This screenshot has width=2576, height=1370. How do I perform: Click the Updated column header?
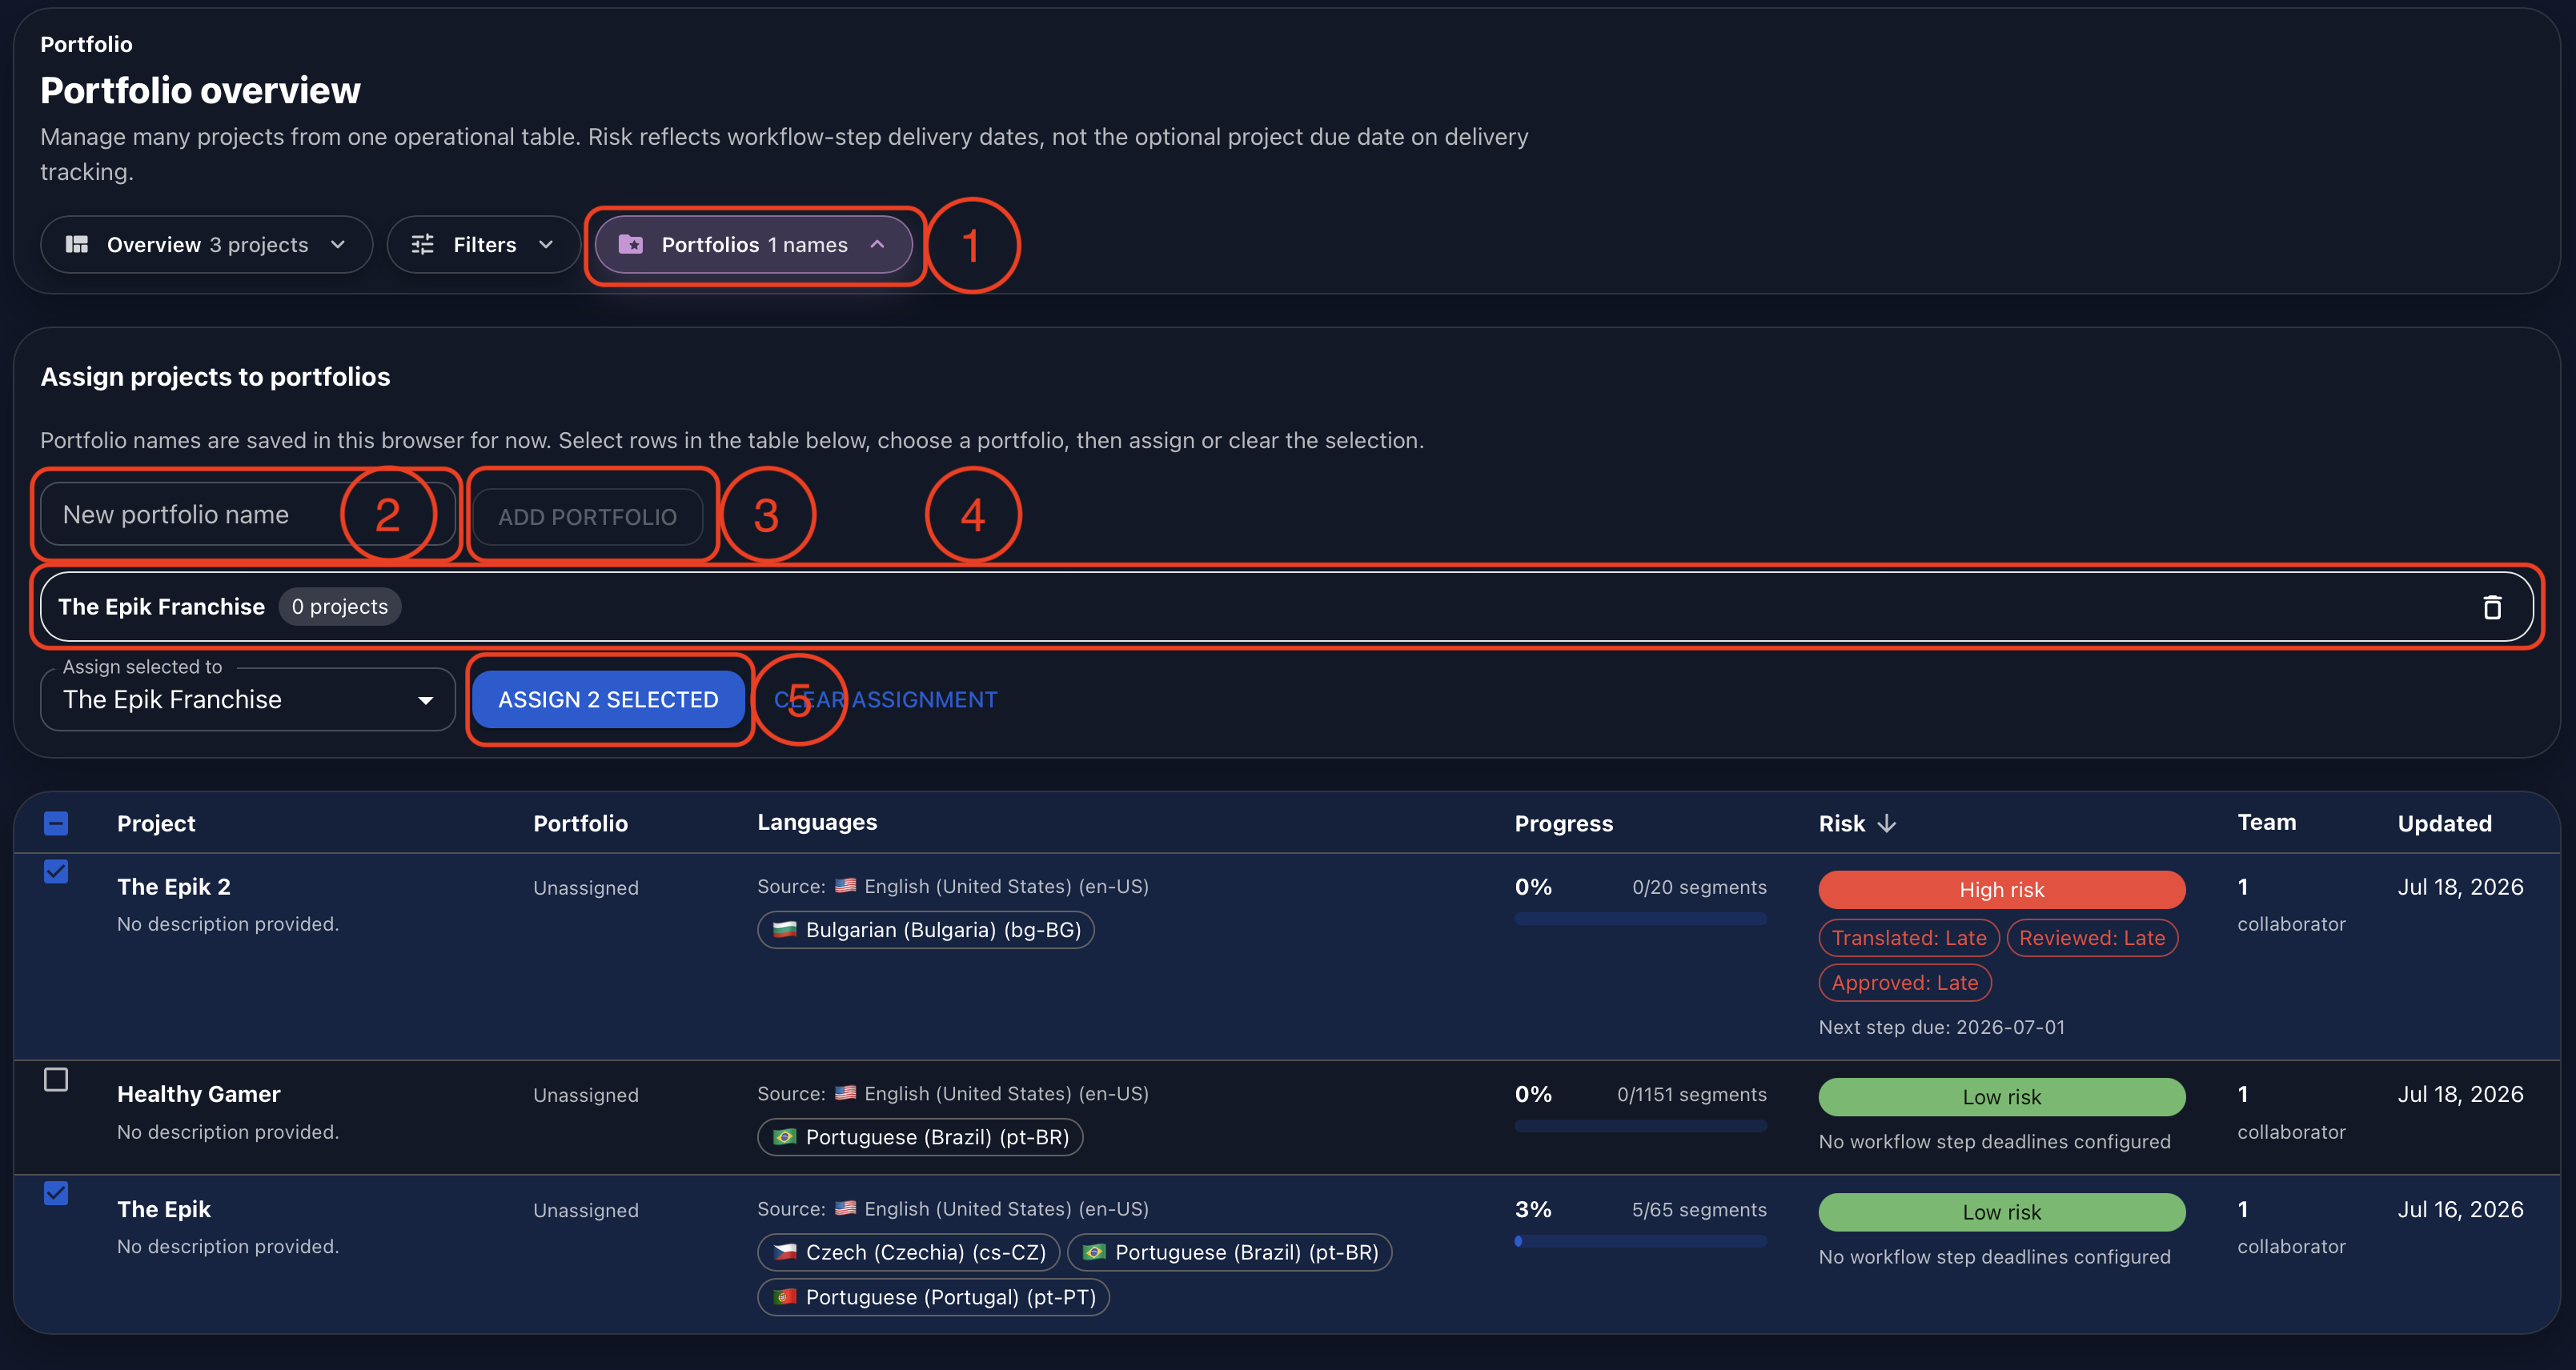2445,824
